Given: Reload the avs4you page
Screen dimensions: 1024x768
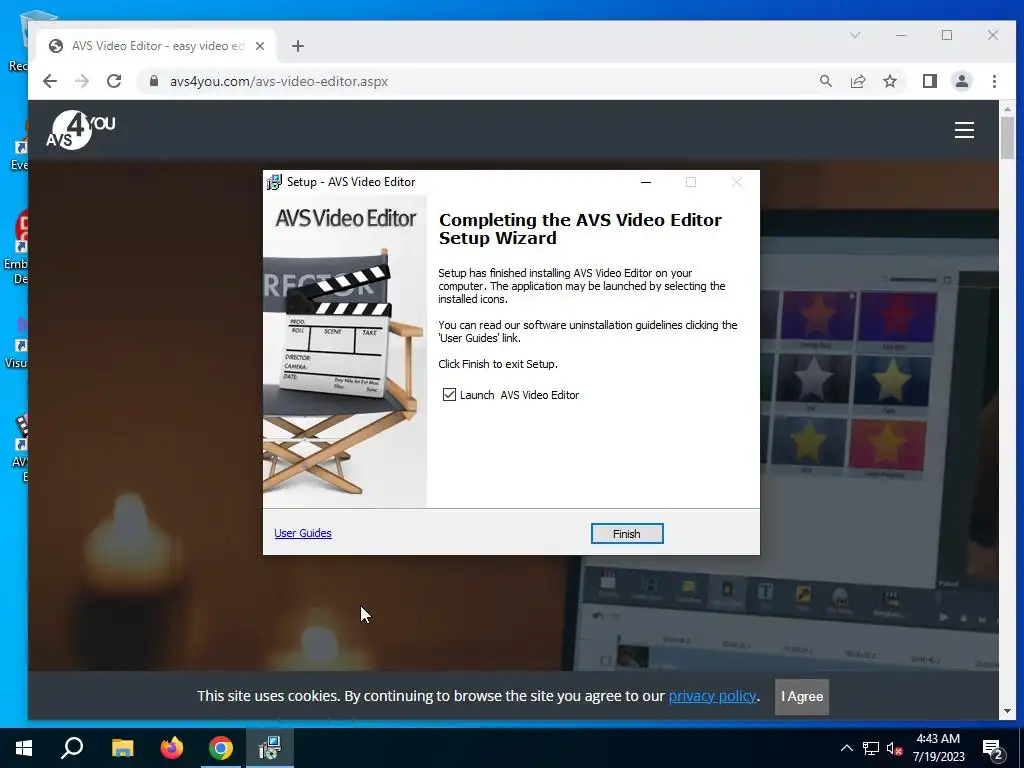Looking at the screenshot, I should tap(114, 81).
